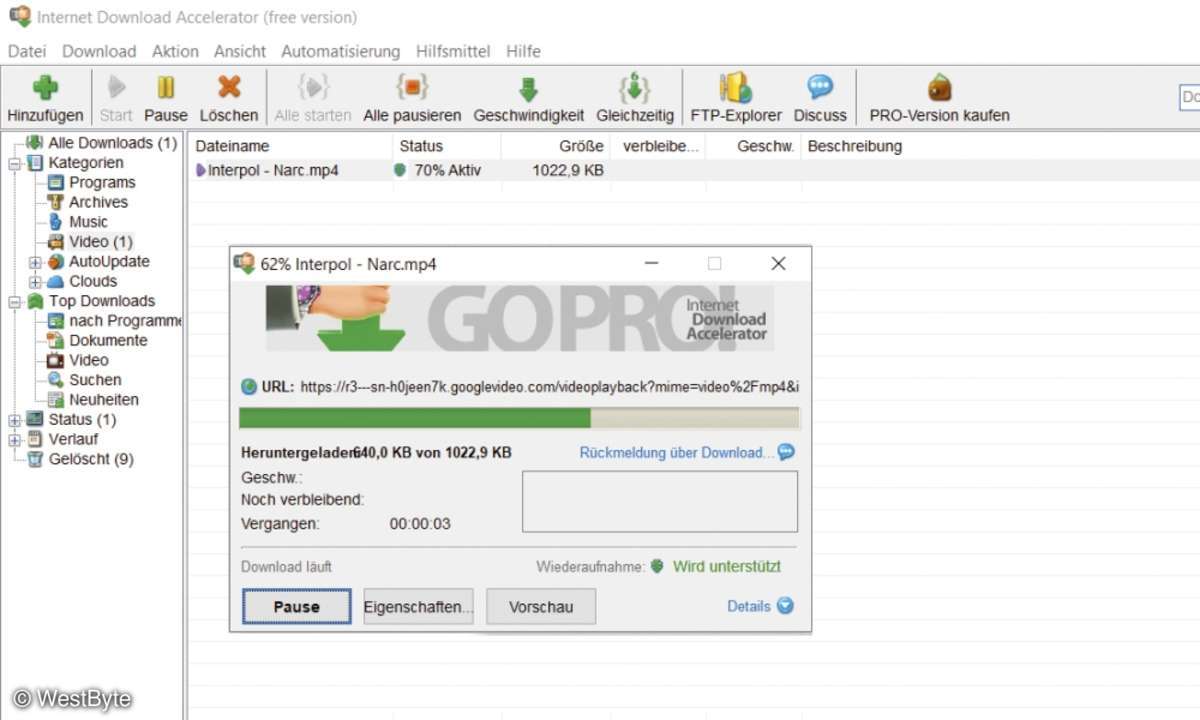Open the Hilfsmittel menu

click(x=453, y=51)
